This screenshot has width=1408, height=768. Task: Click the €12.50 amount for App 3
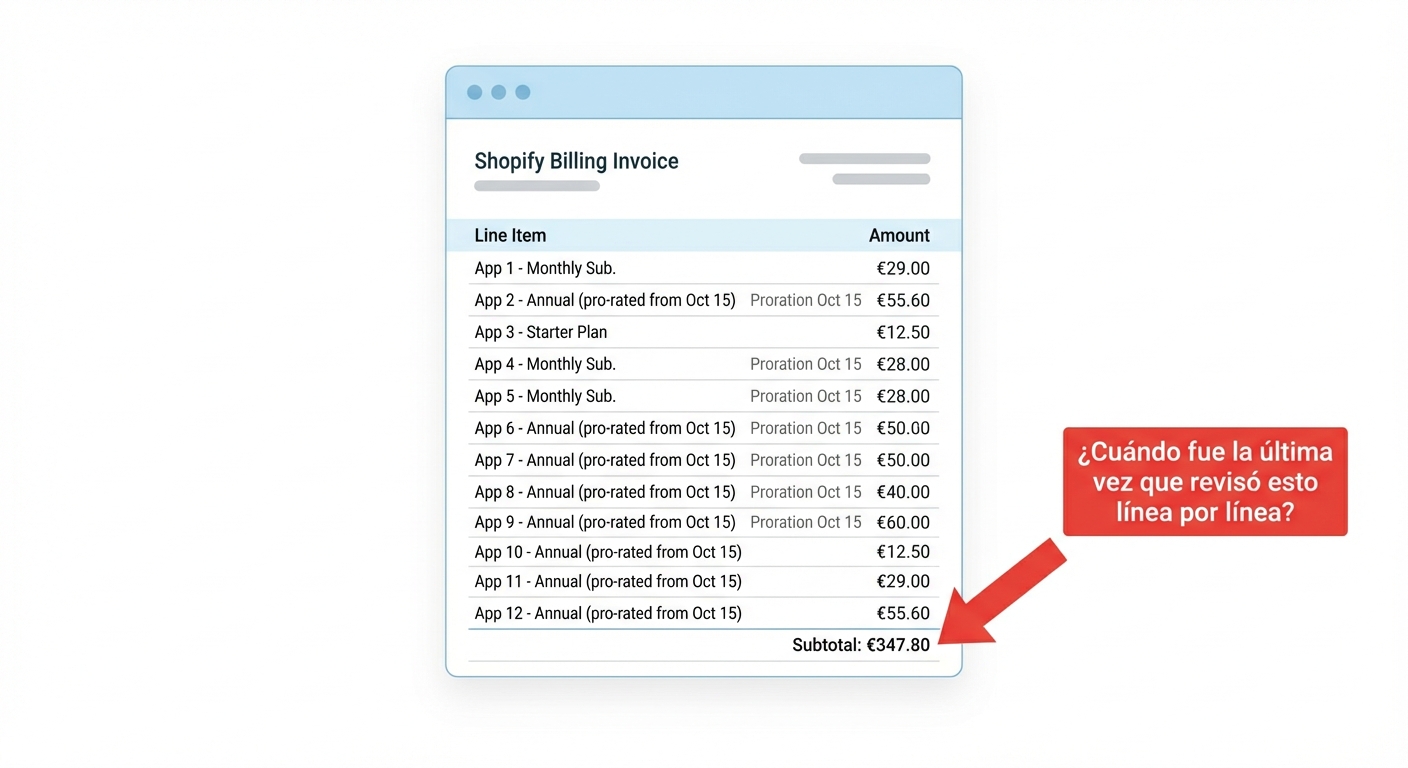click(903, 332)
